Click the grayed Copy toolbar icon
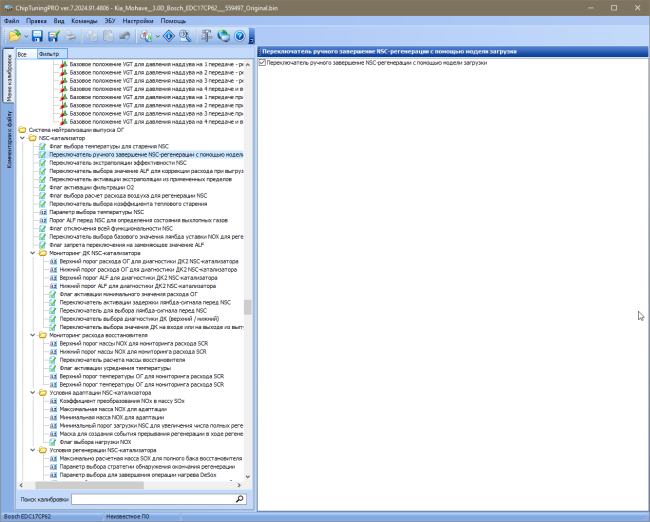The image size is (650, 522). click(x=92, y=36)
